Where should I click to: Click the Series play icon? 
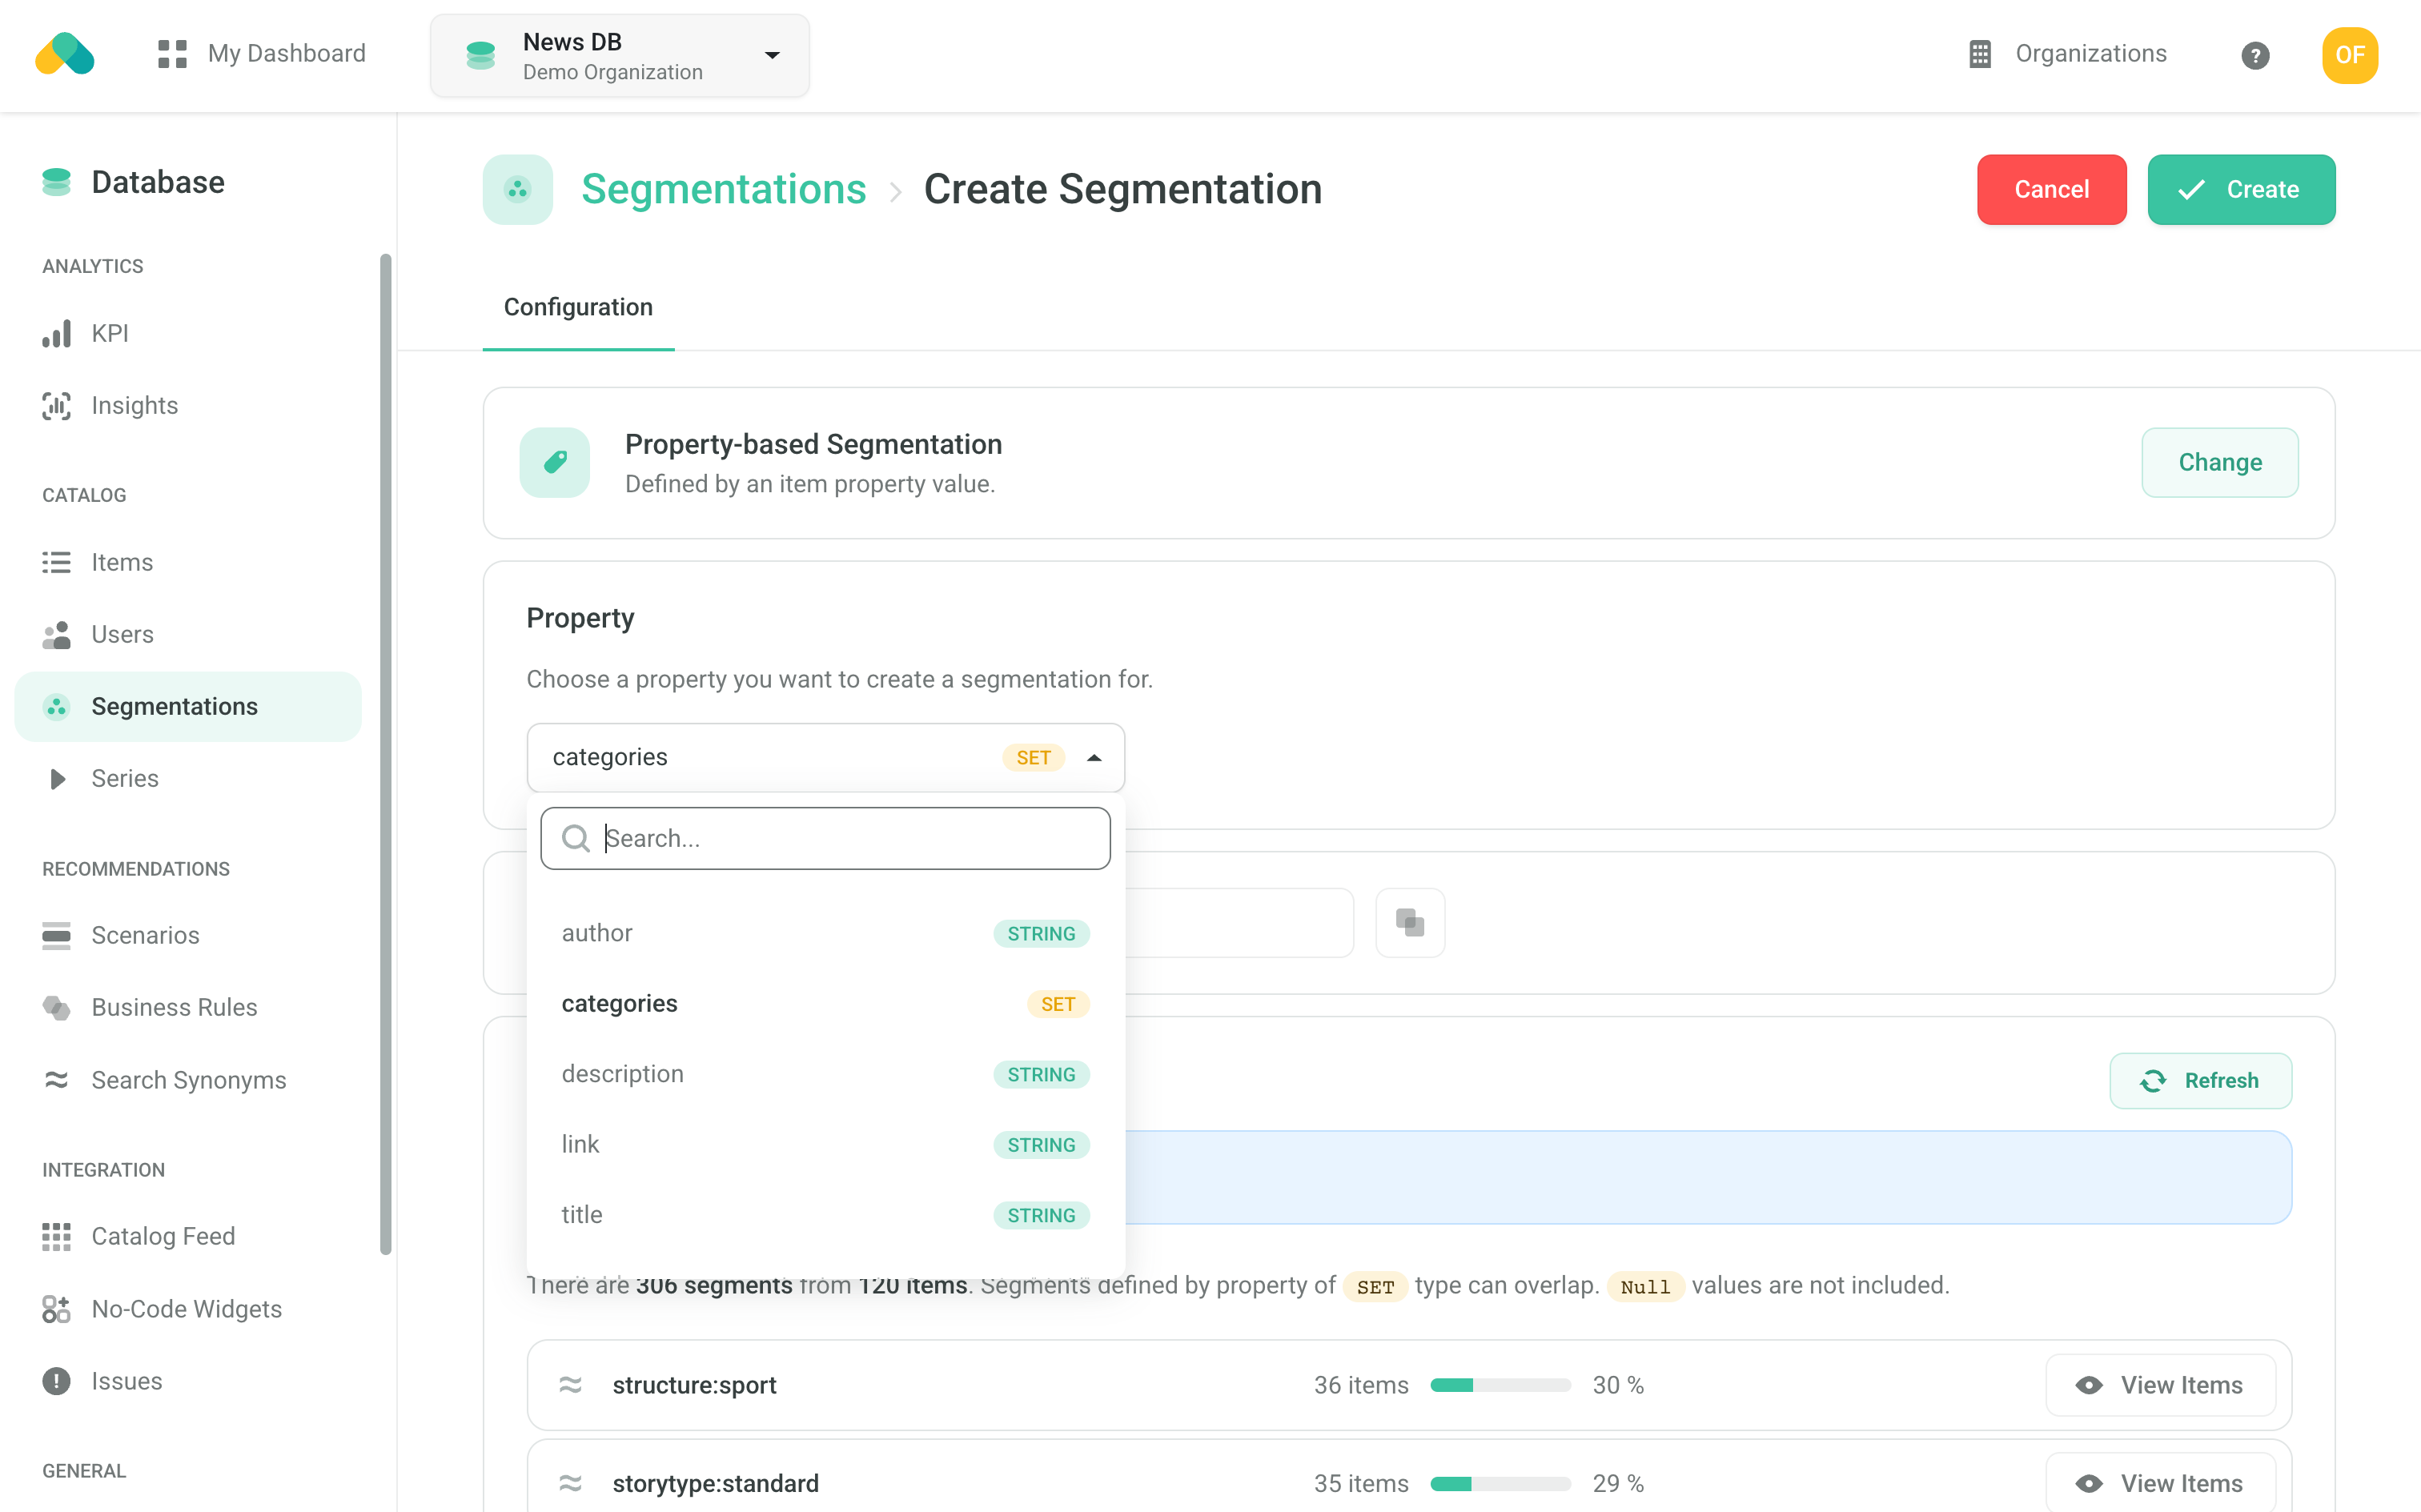[57, 779]
